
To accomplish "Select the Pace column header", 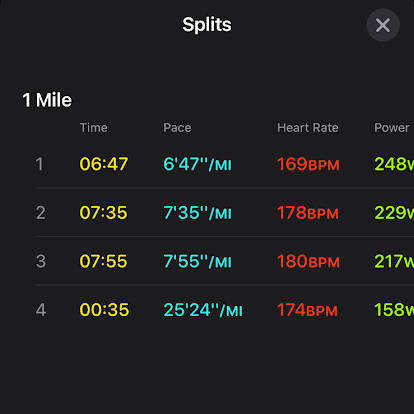I will (177, 128).
